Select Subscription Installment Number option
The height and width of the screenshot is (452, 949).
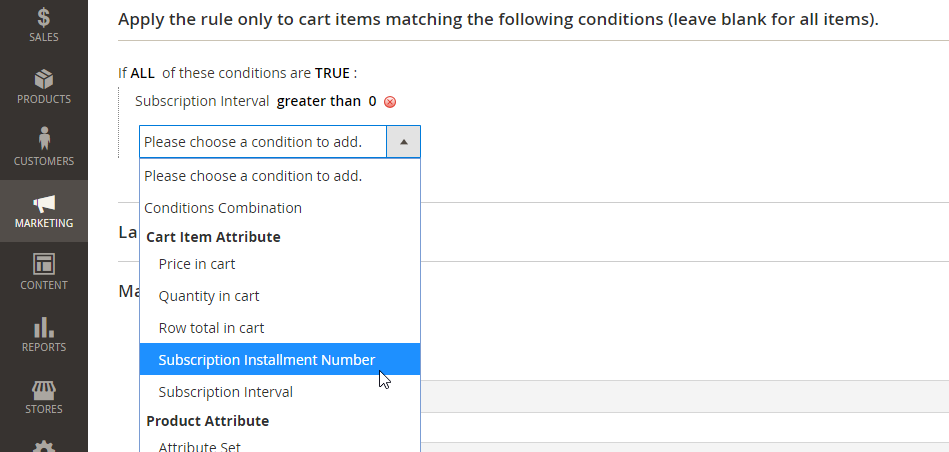pos(266,360)
